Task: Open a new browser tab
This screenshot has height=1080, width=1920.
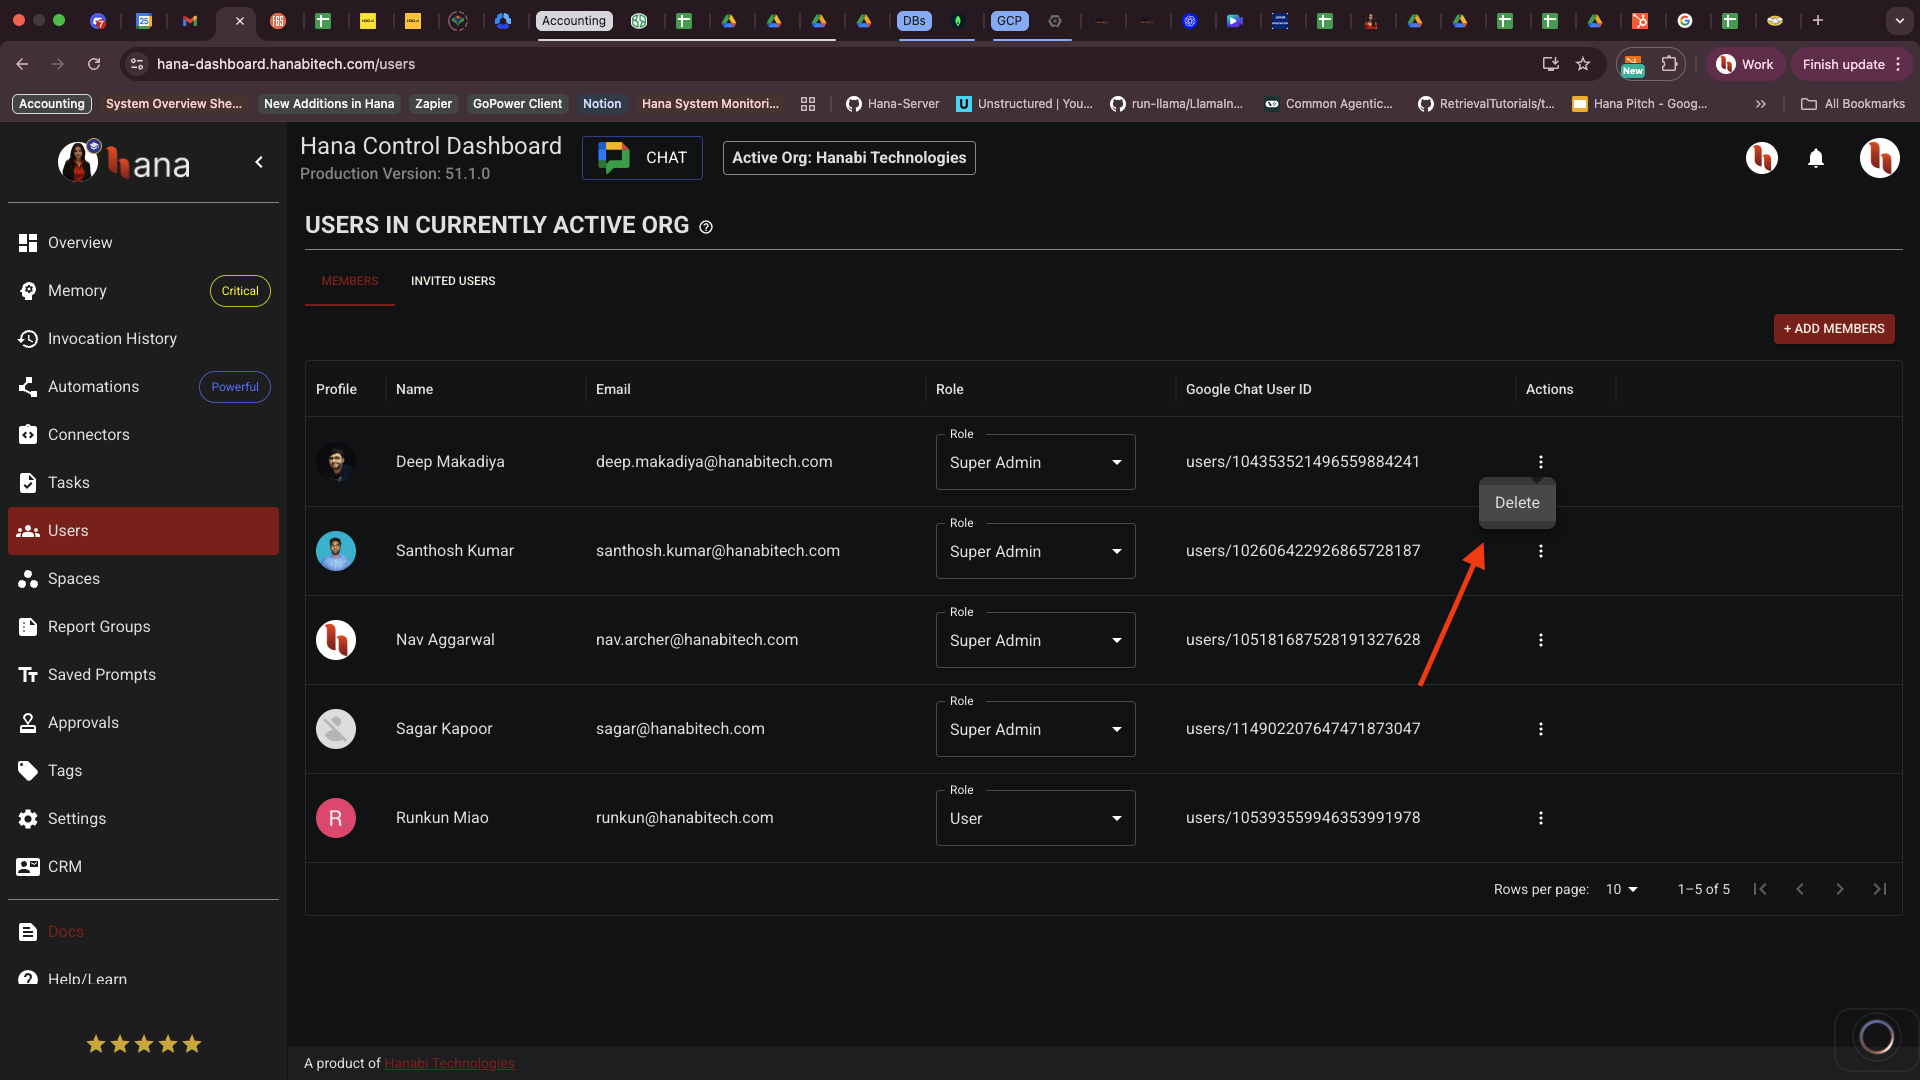Action: click(1818, 20)
